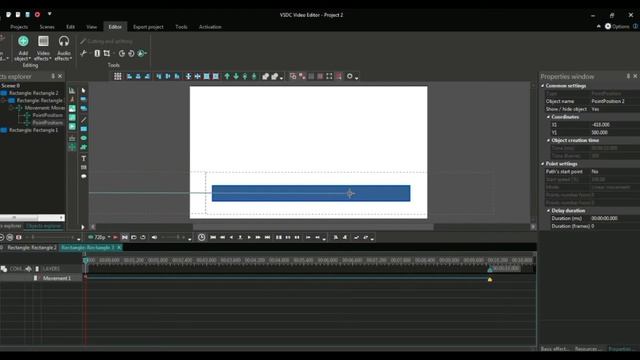Click the Add object button
Viewport: 640px width, 360px height.
(x=23, y=48)
